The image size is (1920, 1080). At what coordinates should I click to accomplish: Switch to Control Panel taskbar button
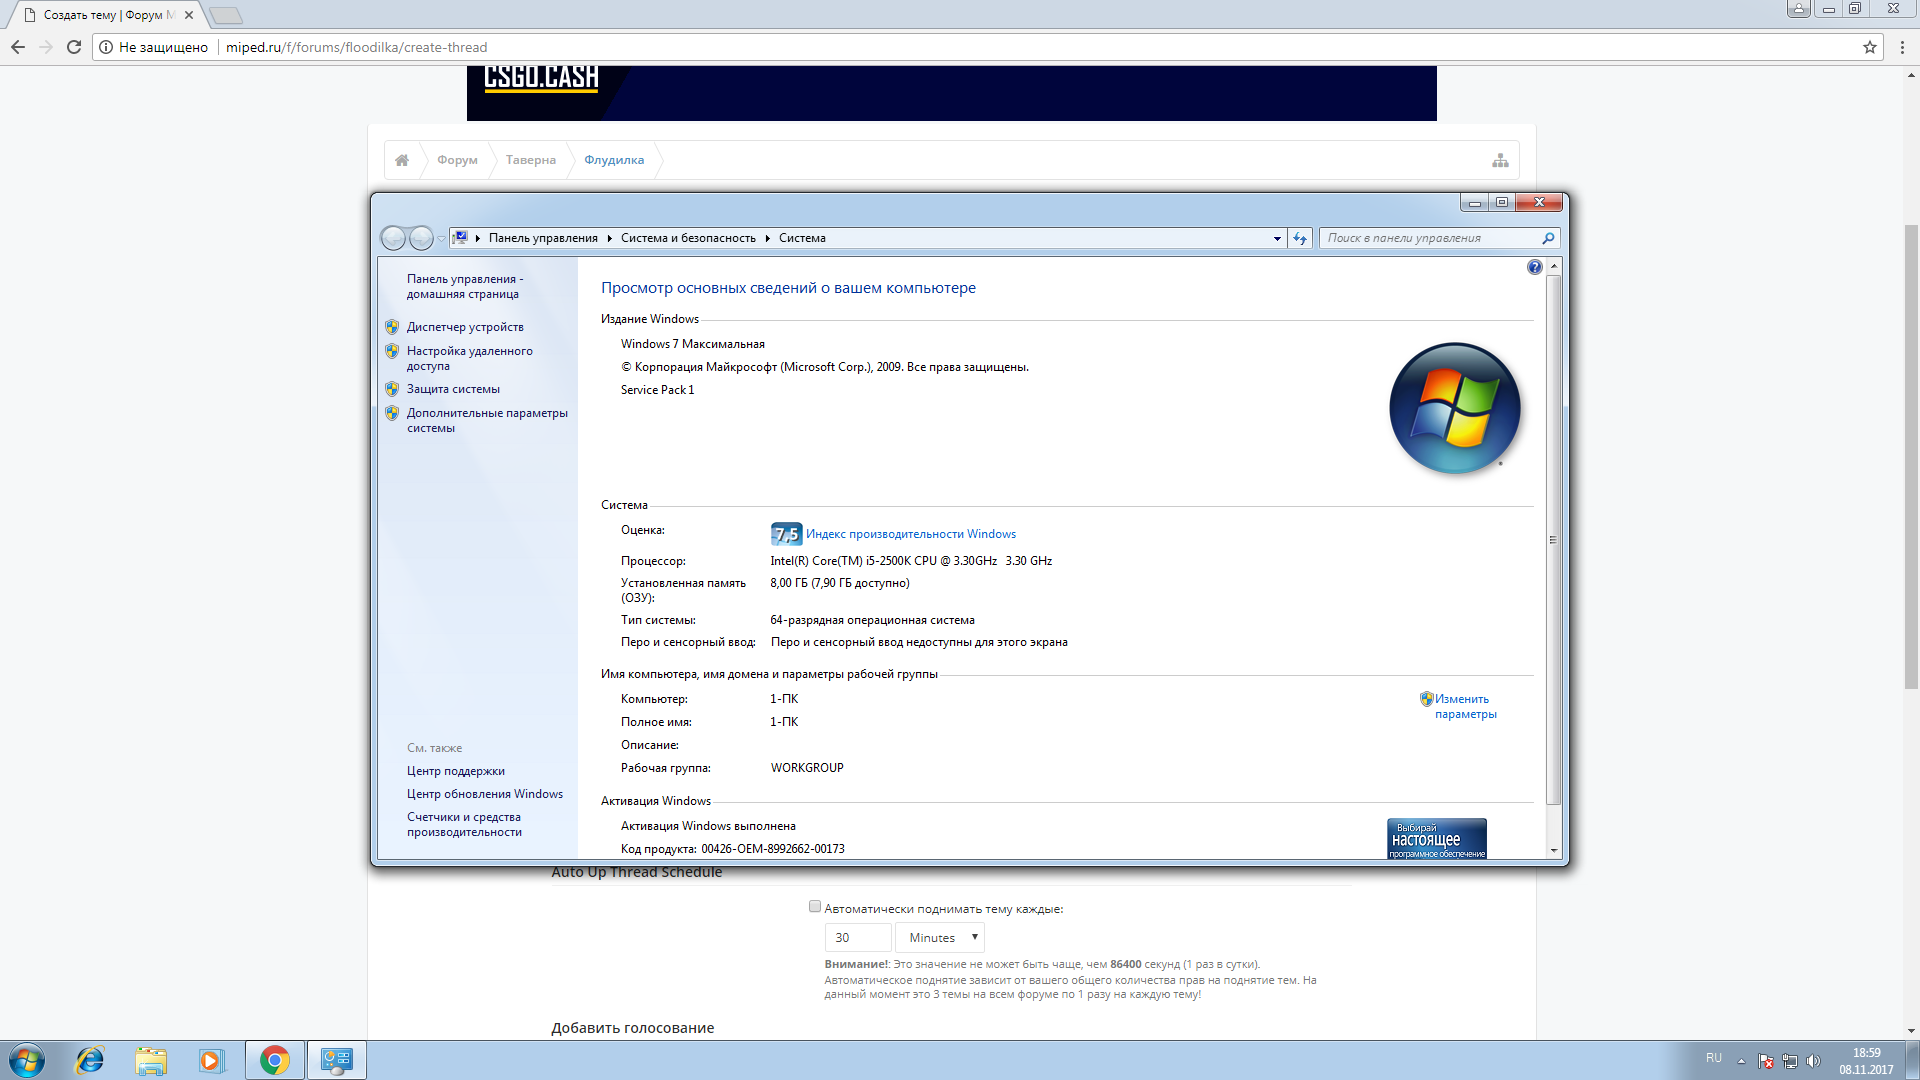pyautogui.click(x=337, y=1060)
